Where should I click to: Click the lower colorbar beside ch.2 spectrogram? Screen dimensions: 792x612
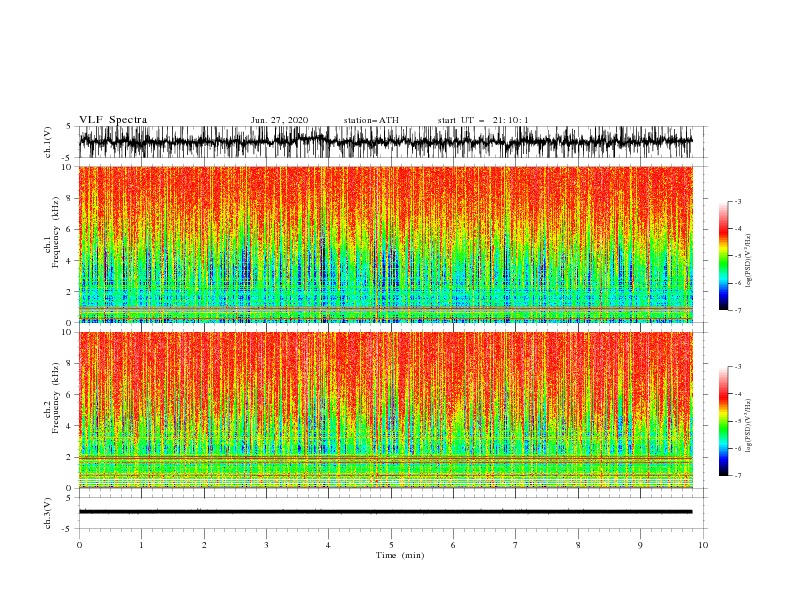(723, 421)
